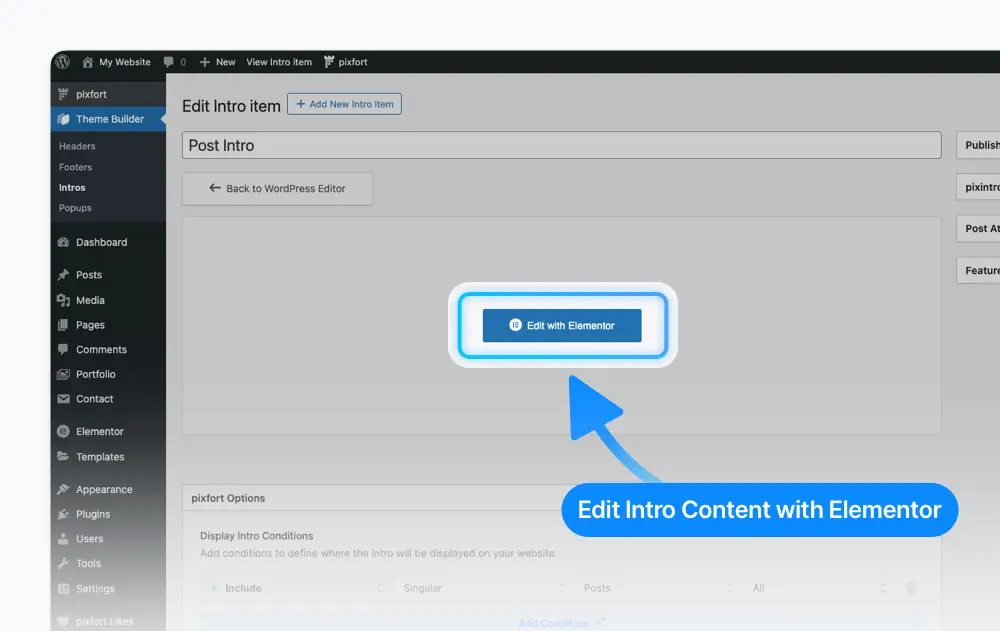The width and height of the screenshot is (1000, 631).
Task: Click the Elementor sidebar icon
Action: pyautogui.click(x=63, y=431)
